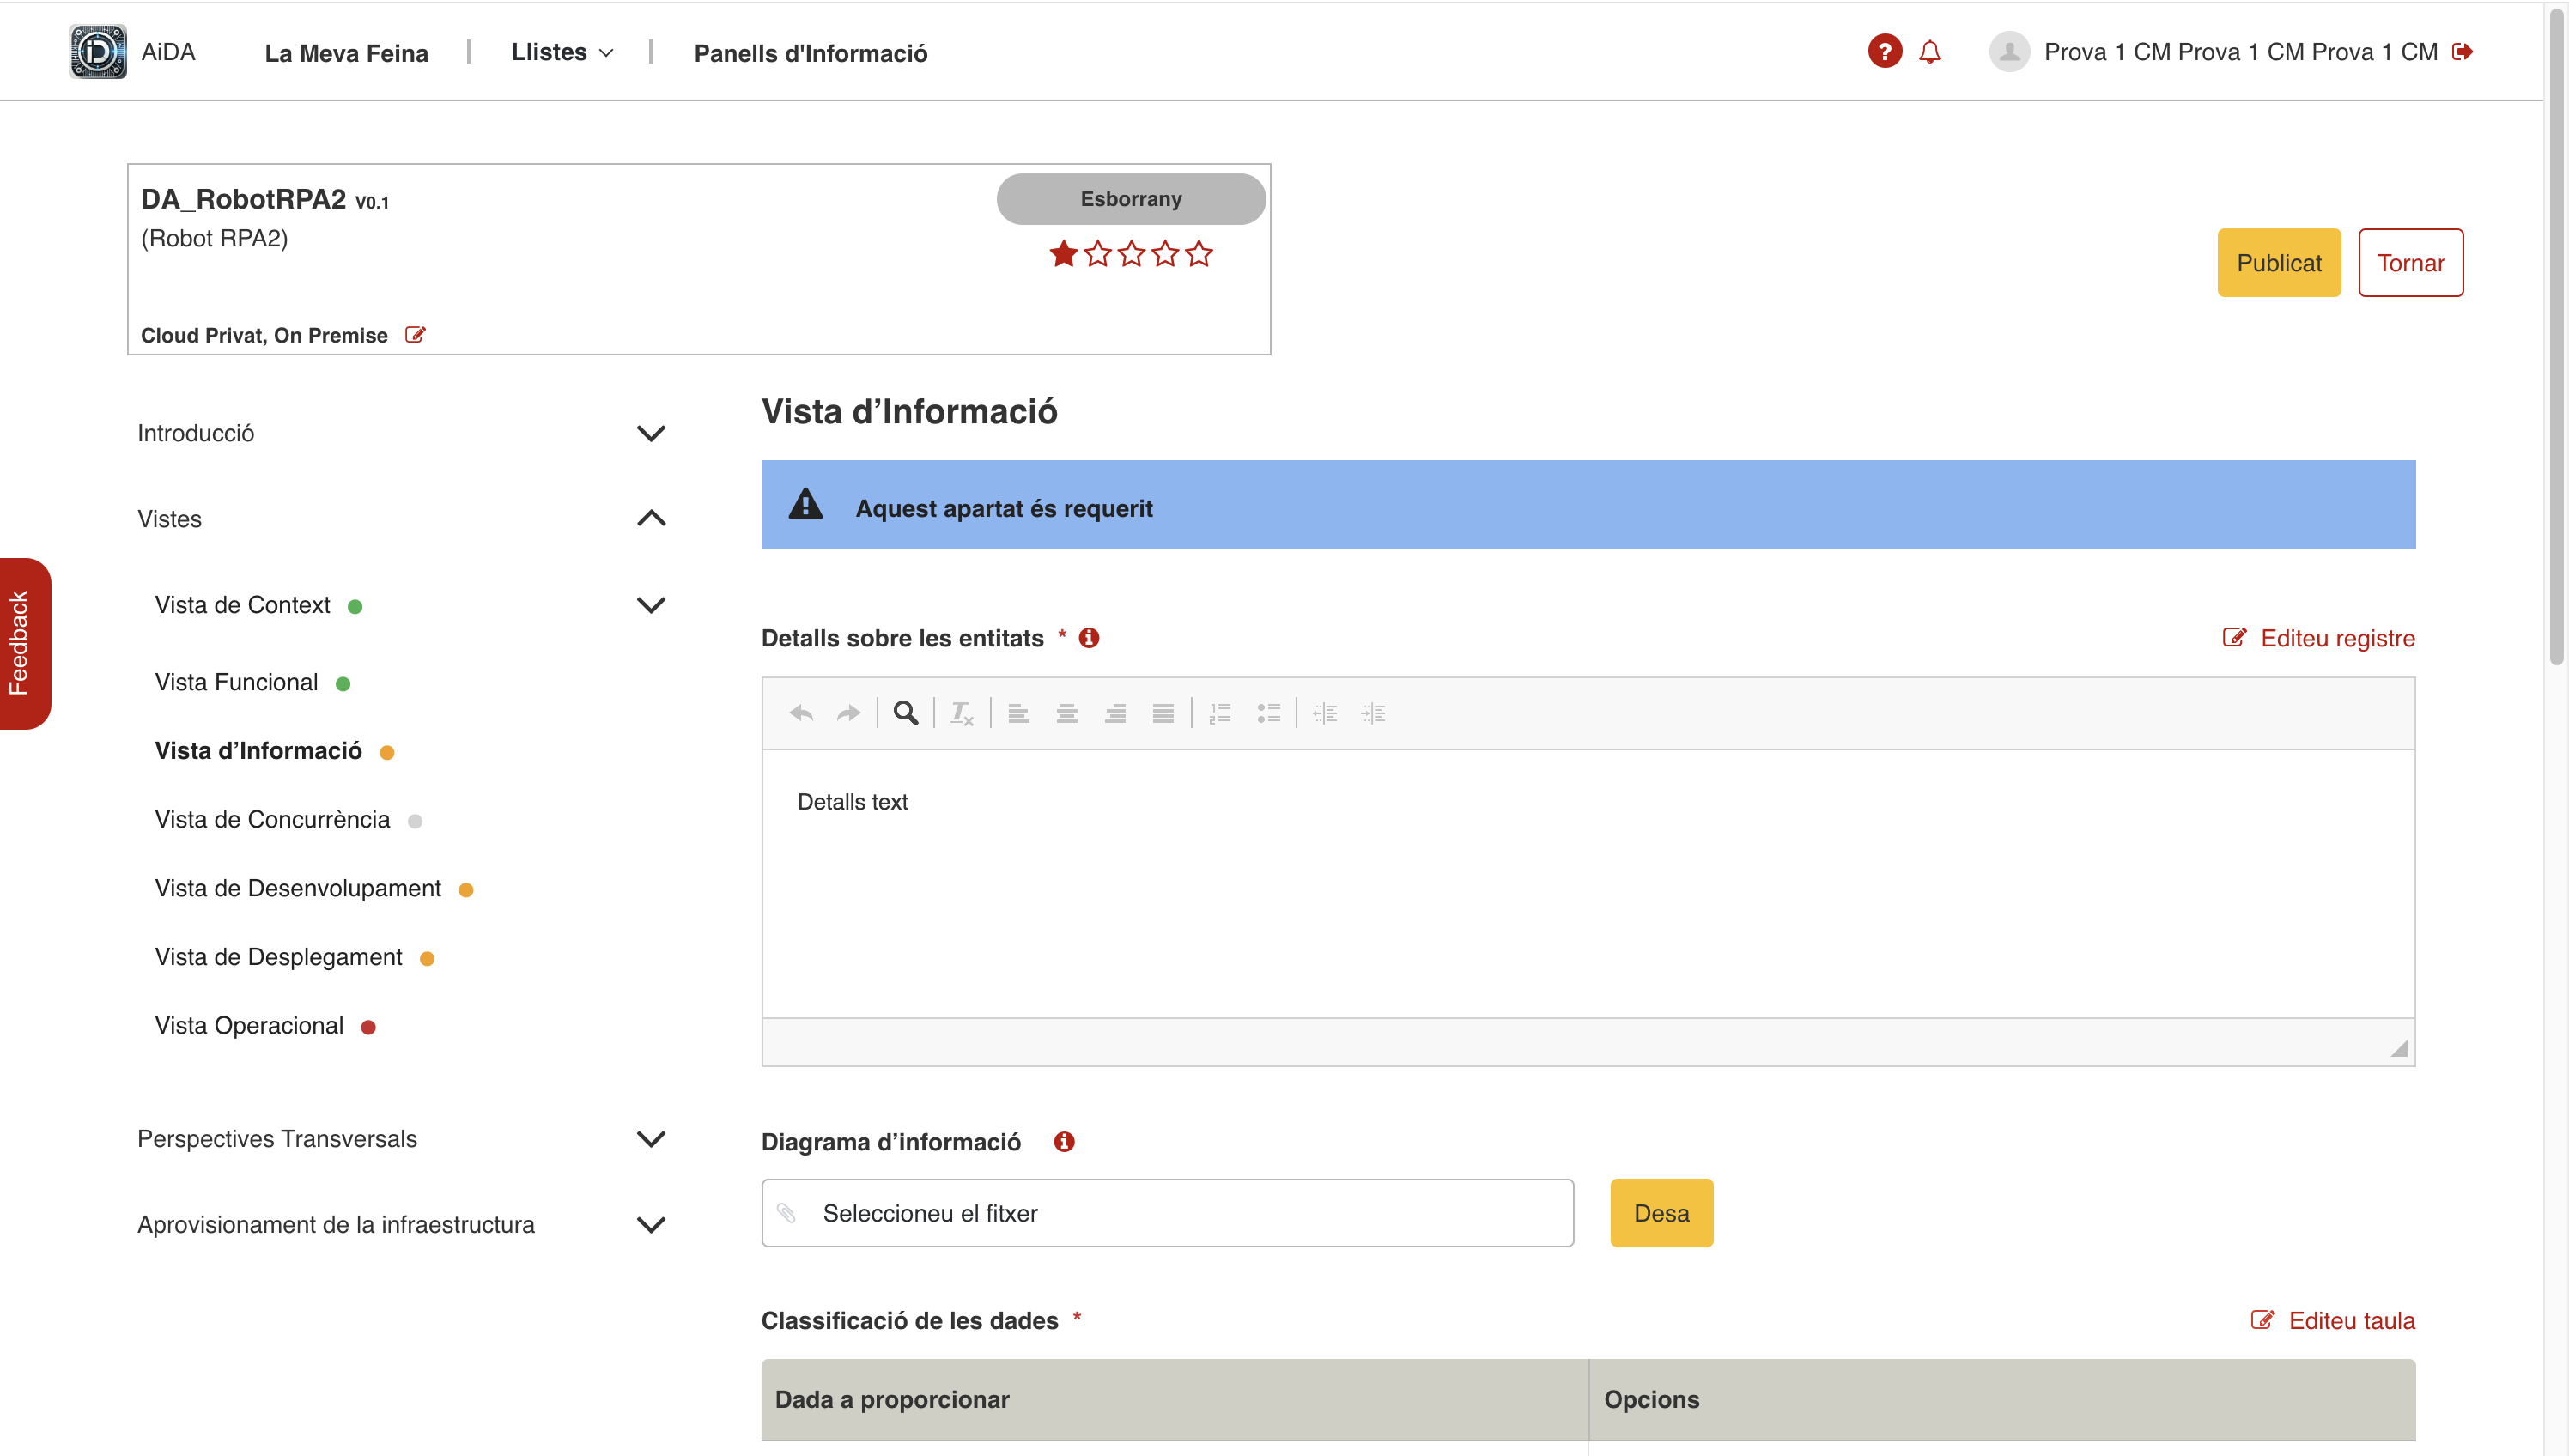2569x1456 pixels.
Task: Apply center alignment in the editor toolbar
Action: click(1066, 713)
